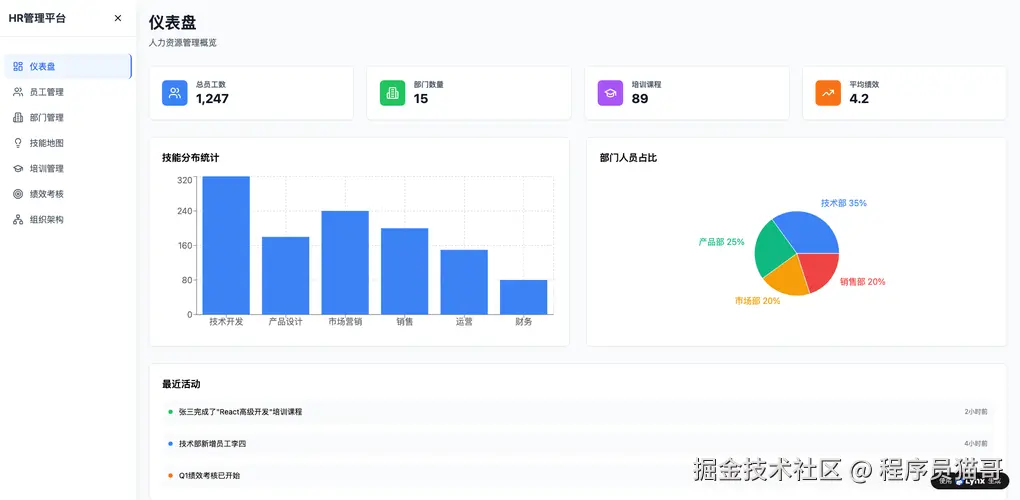Click the 仪表盘 grid icon in sidebar

(18, 66)
